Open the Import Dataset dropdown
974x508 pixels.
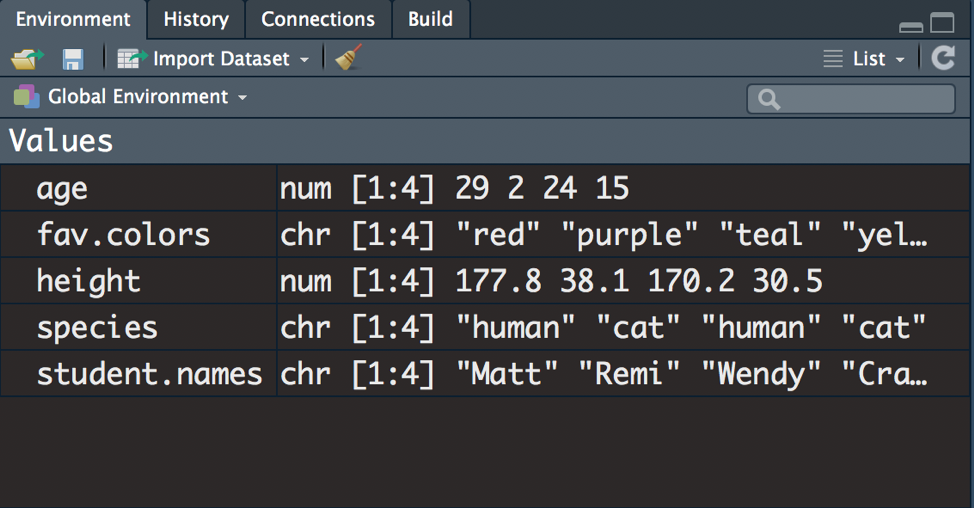pos(214,59)
